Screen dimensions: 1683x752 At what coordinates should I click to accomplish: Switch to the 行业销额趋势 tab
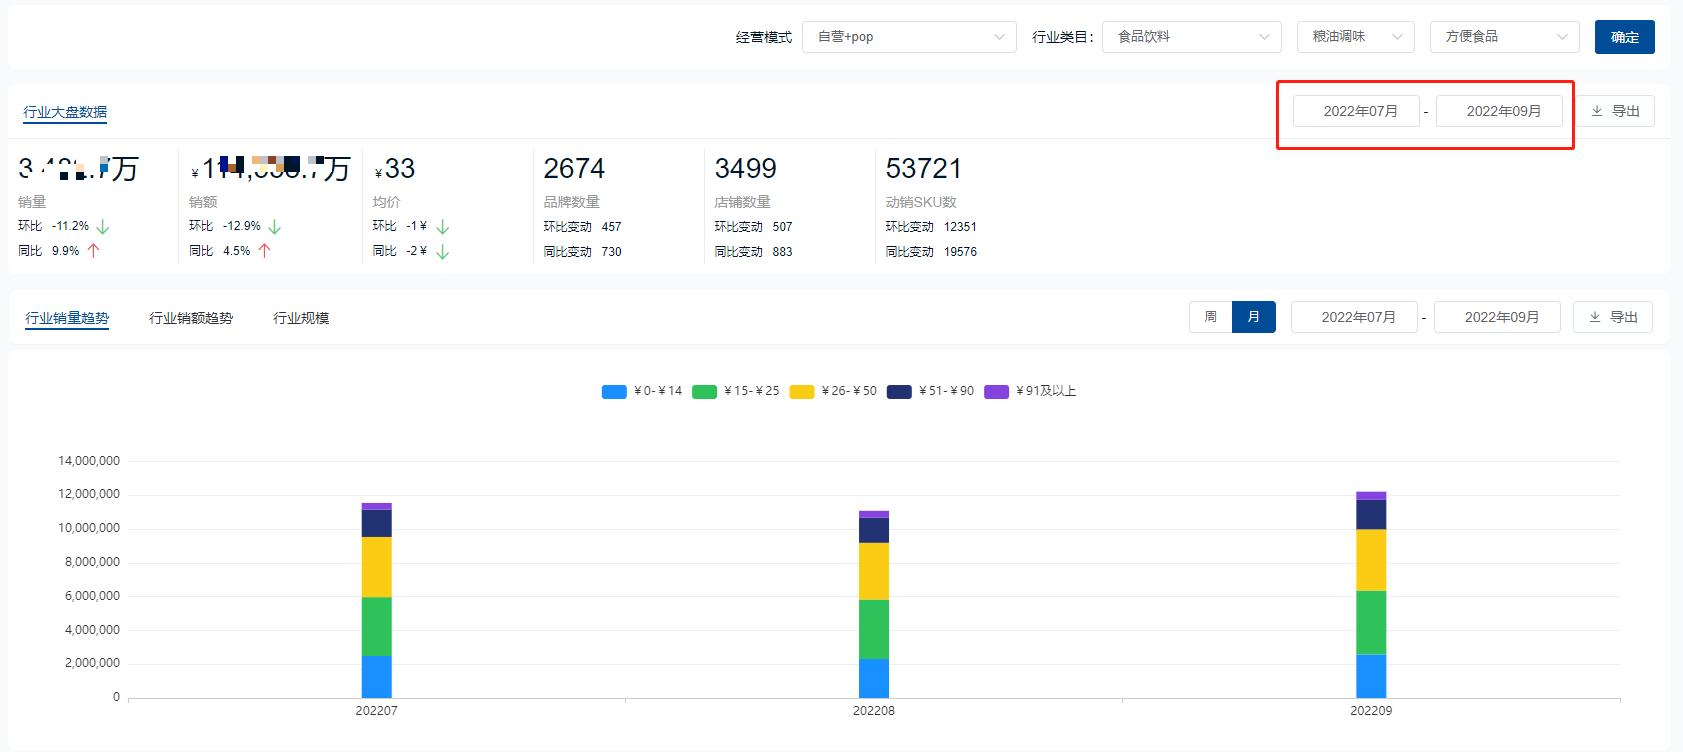pyautogui.click(x=191, y=318)
